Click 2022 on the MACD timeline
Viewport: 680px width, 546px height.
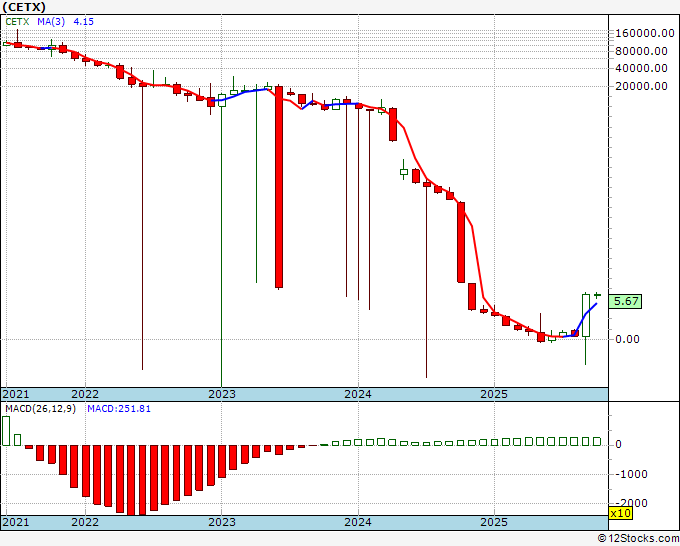[85, 522]
